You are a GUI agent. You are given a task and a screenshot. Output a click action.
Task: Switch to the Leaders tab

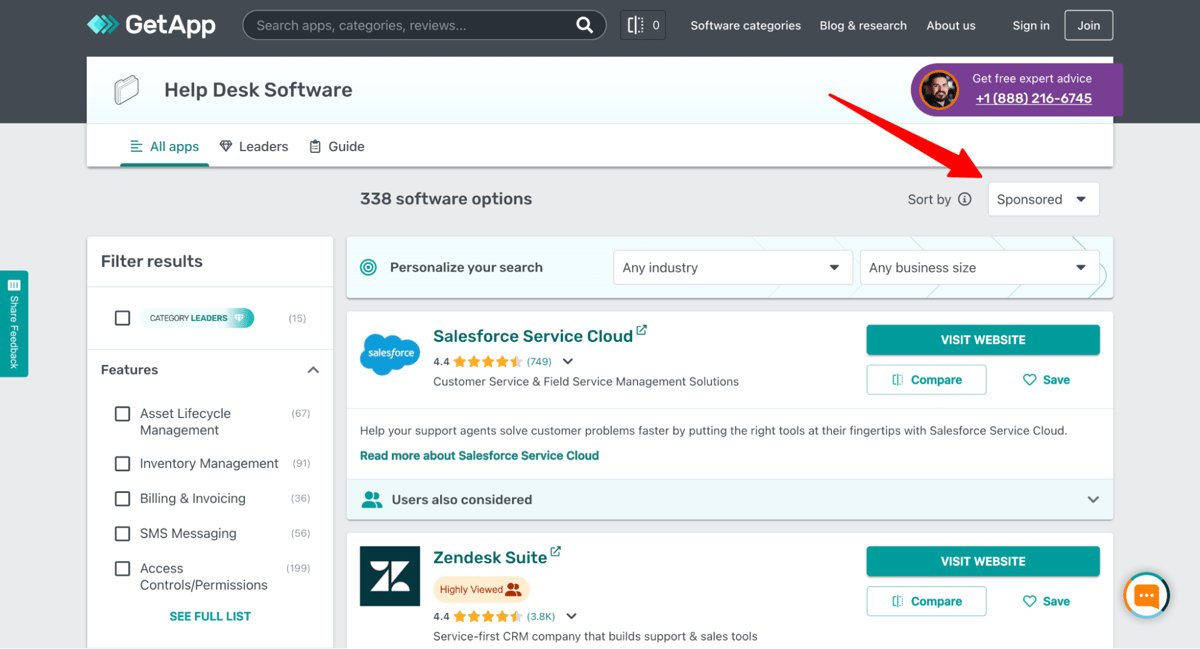coord(254,146)
